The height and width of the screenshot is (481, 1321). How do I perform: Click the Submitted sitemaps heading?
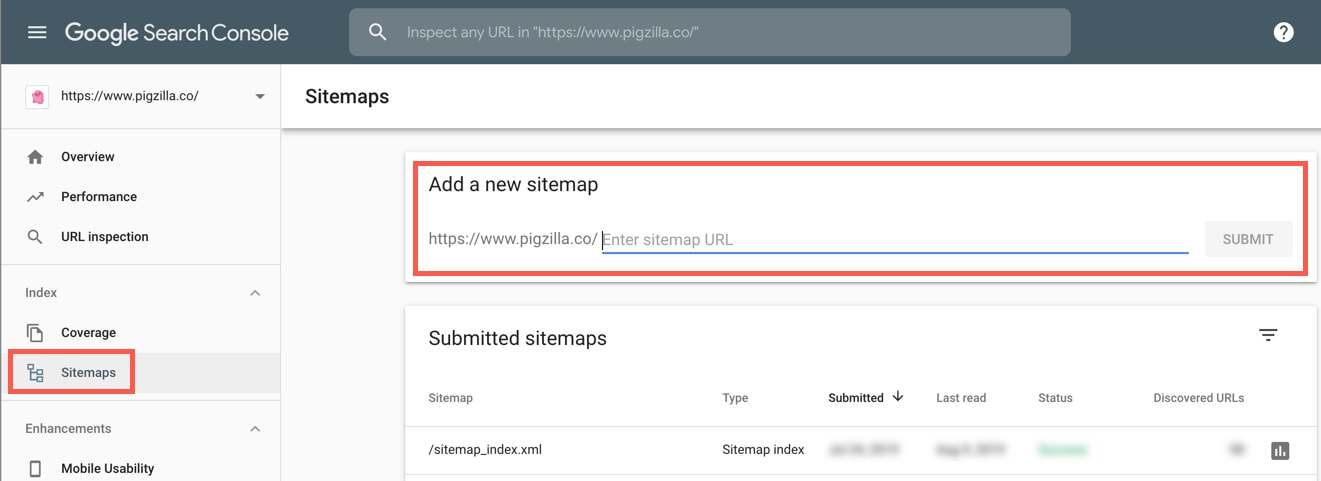[x=517, y=338]
